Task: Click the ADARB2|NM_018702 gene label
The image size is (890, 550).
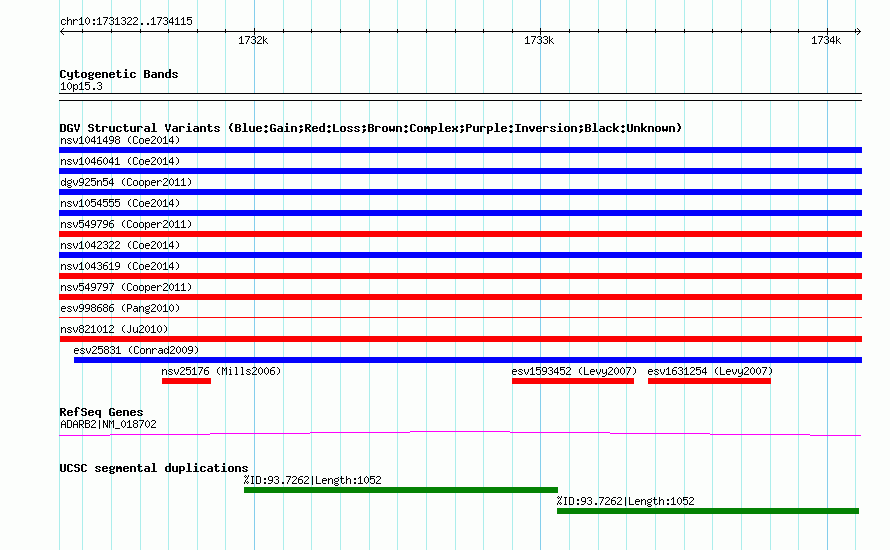Action: point(108,424)
